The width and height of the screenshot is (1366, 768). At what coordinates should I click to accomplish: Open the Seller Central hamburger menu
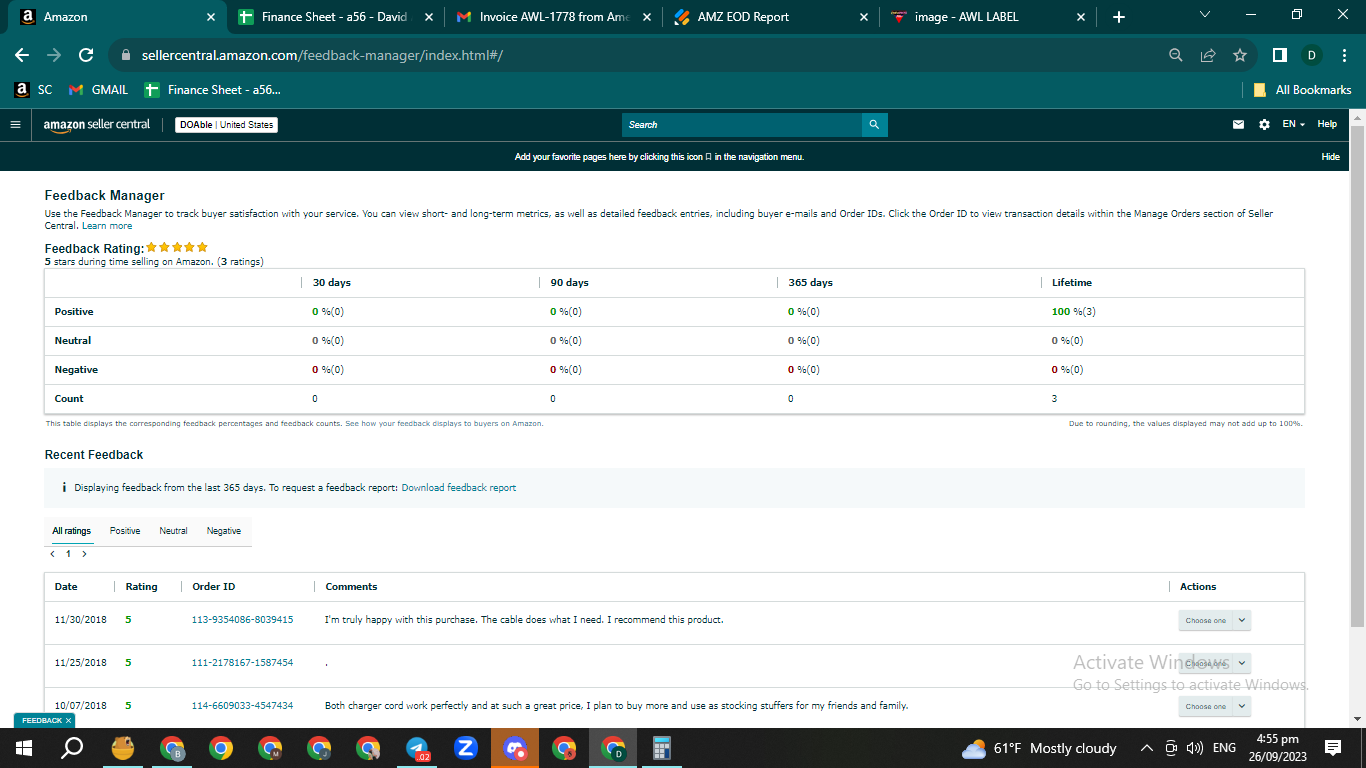click(x=15, y=125)
